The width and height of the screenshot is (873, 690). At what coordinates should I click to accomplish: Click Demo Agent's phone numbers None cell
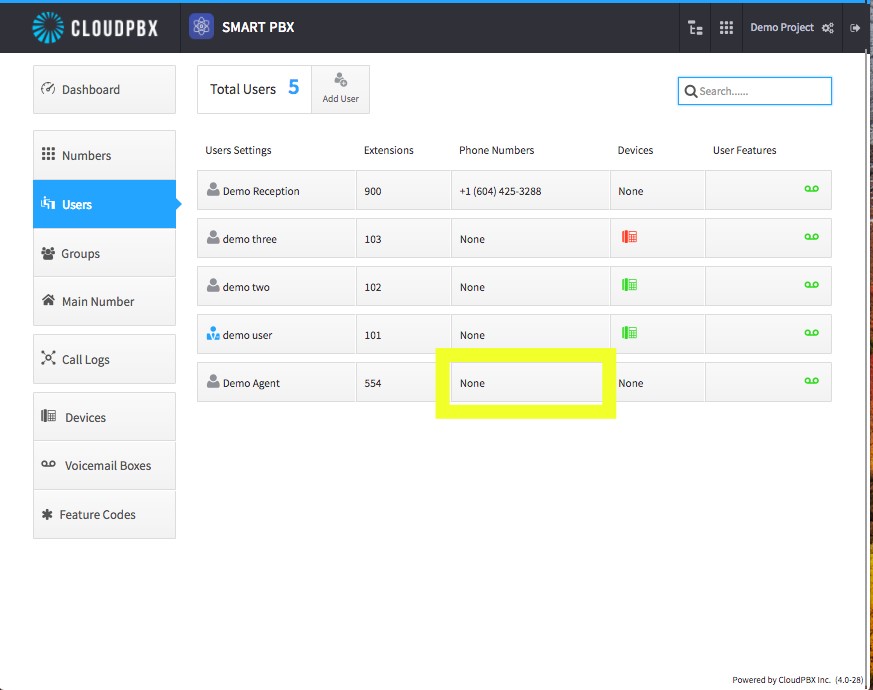pyautogui.click(x=531, y=382)
